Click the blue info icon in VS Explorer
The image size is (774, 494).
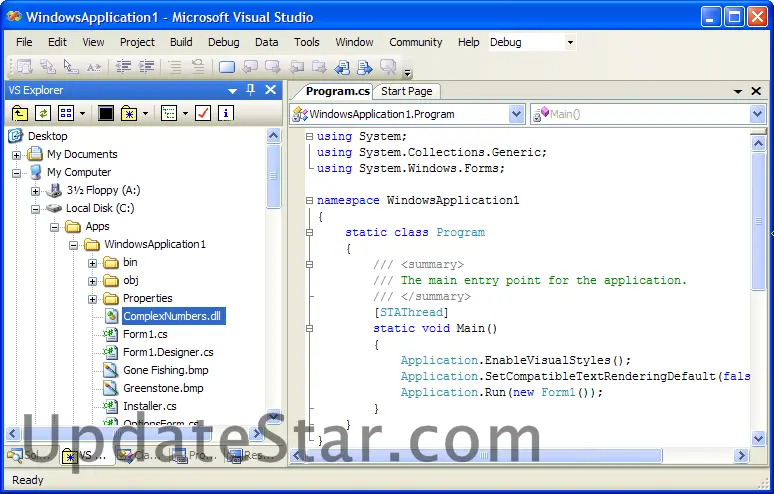[226, 114]
